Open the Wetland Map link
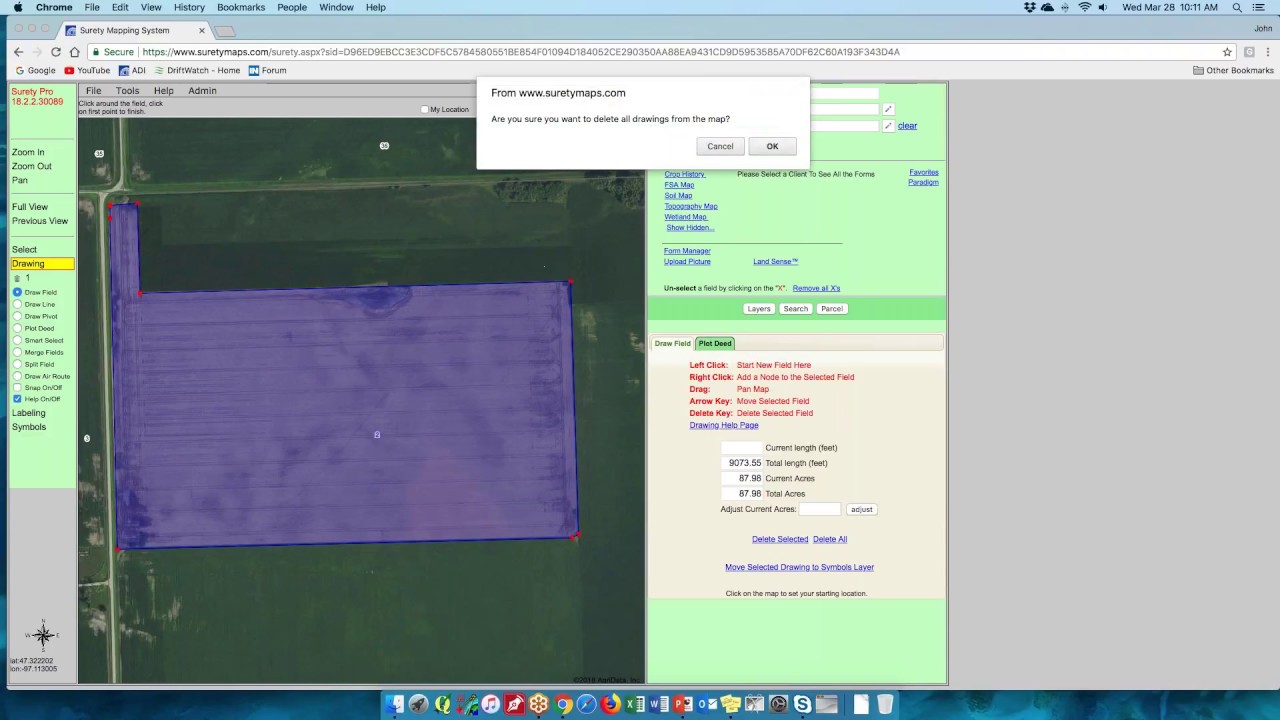1280x720 pixels. click(685, 217)
